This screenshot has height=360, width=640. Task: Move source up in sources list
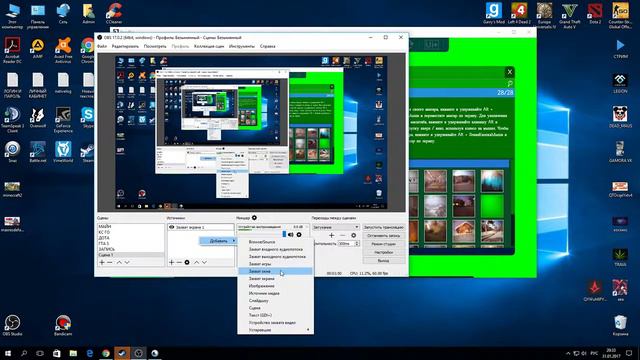coord(196,262)
